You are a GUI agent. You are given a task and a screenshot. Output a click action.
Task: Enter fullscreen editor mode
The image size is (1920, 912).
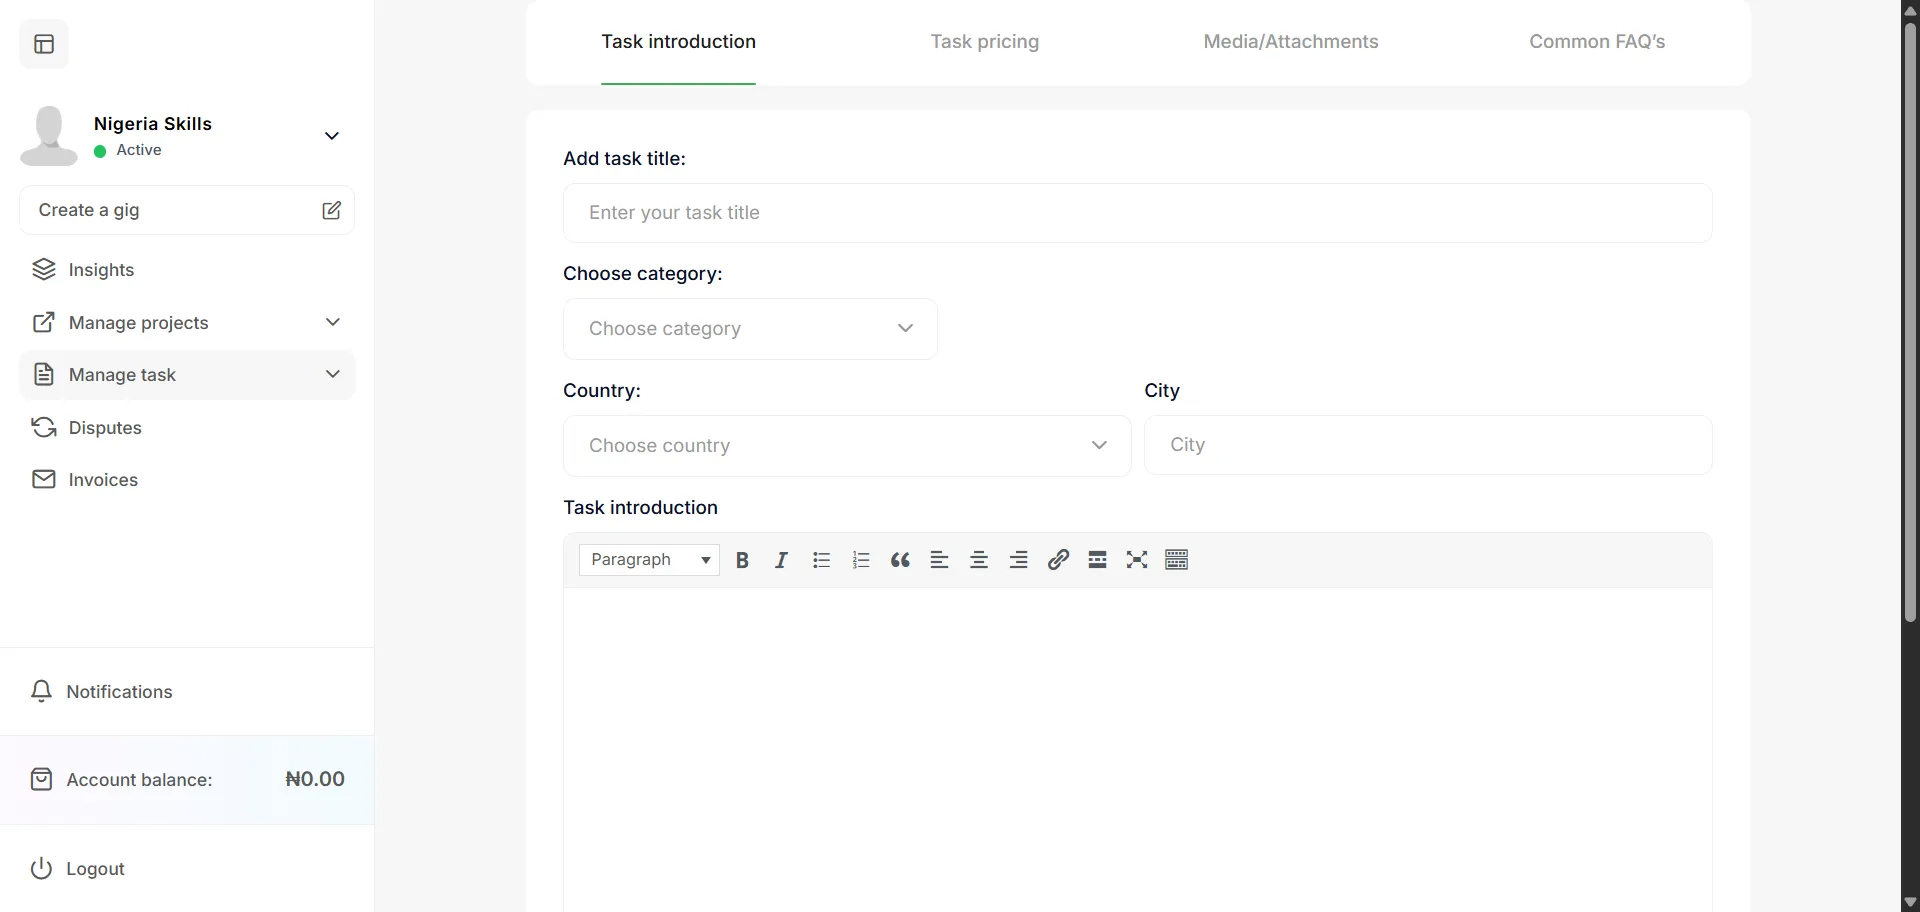[x=1137, y=560]
